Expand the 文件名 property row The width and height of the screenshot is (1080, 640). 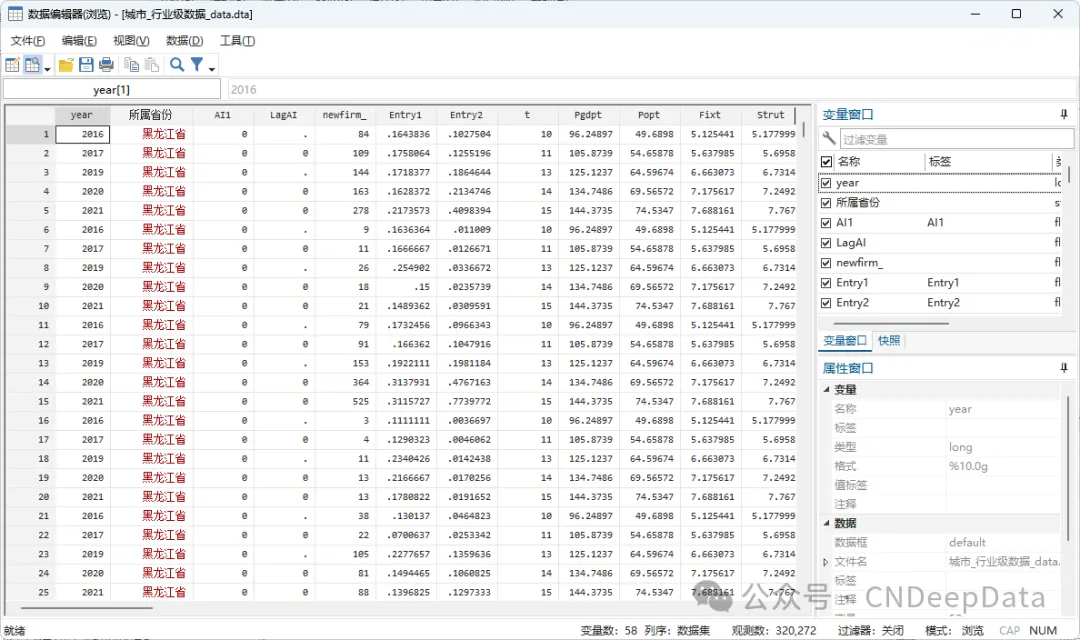[x=826, y=561]
